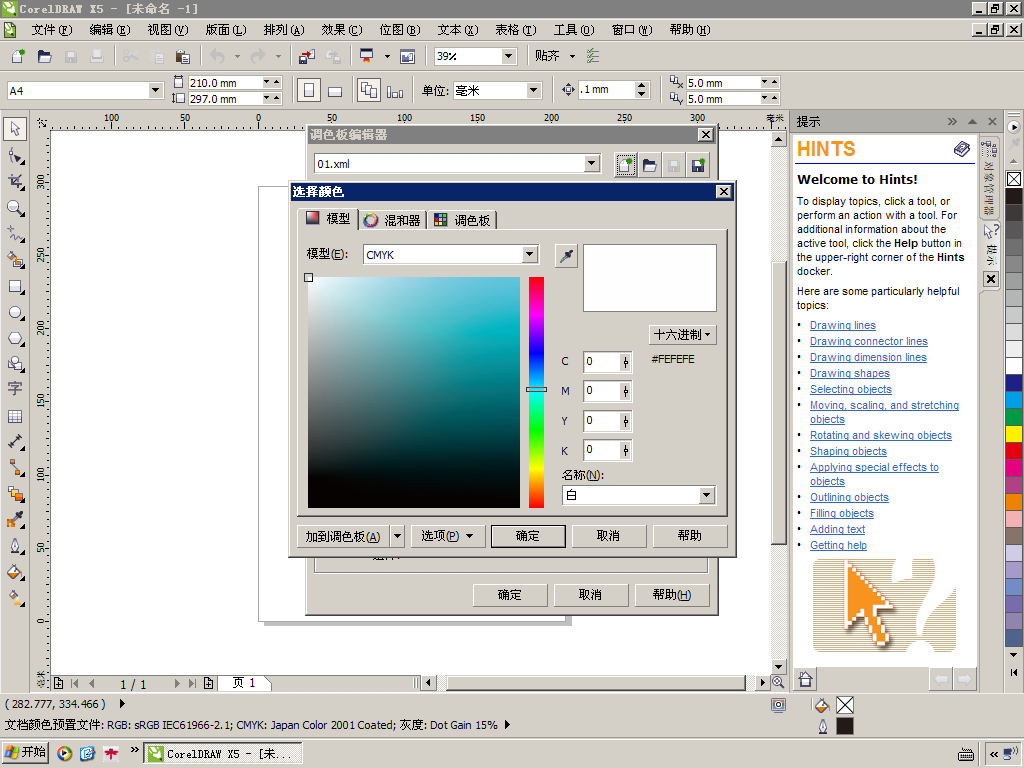Expand the color Name dropdown
The image size is (1024, 768).
(x=707, y=495)
